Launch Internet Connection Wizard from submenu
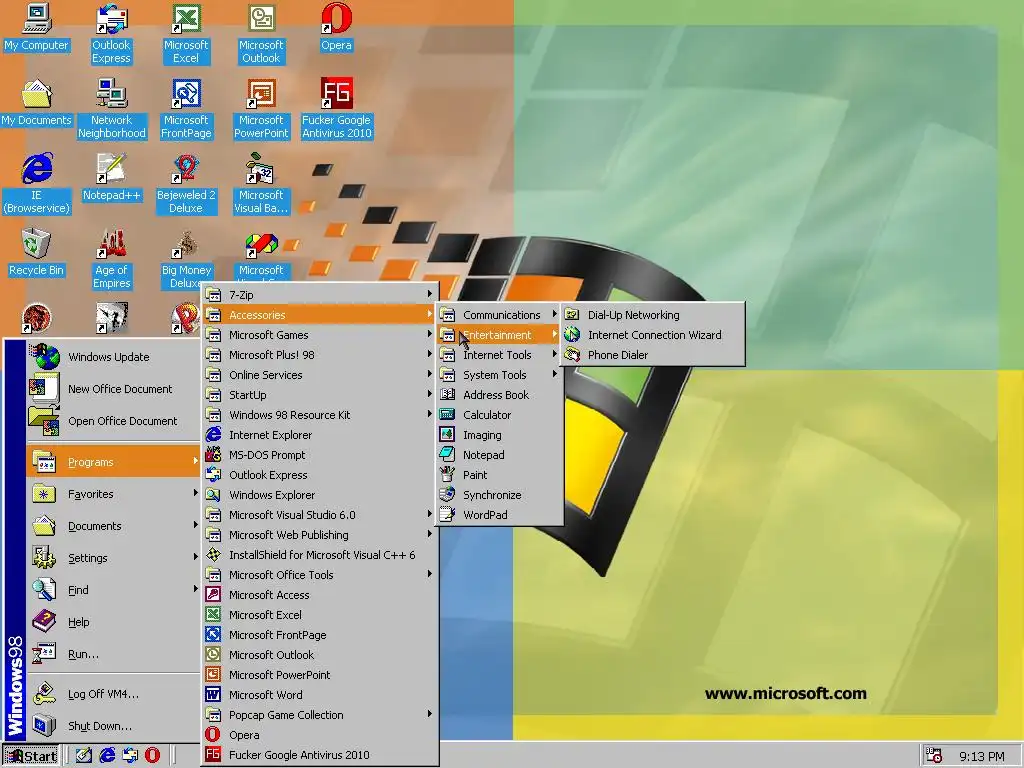The width and height of the screenshot is (1024, 768). [x=653, y=335]
